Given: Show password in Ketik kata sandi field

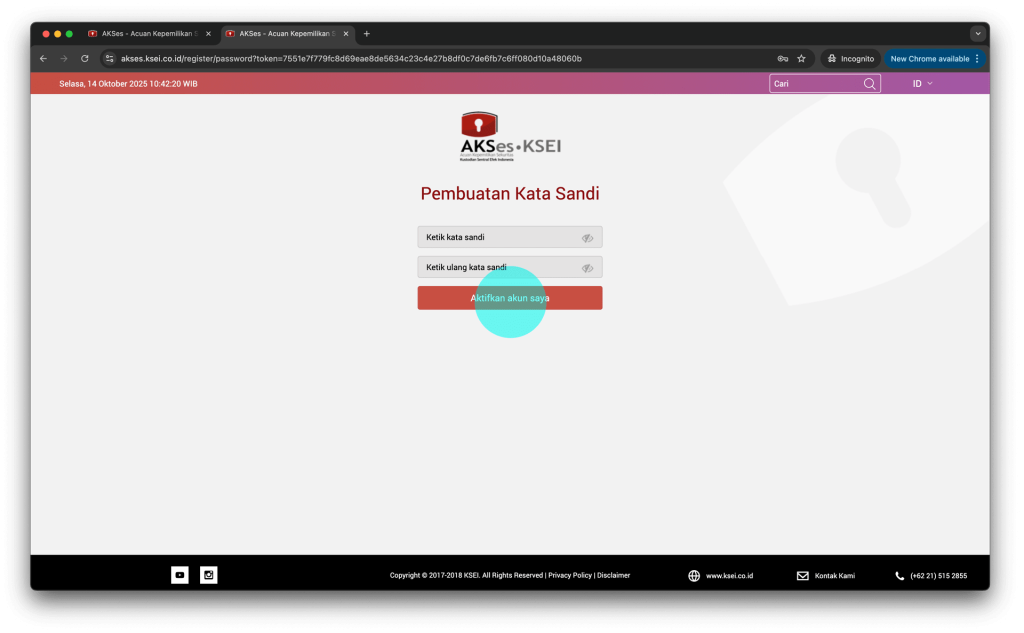Looking at the screenshot, I should tap(587, 238).
